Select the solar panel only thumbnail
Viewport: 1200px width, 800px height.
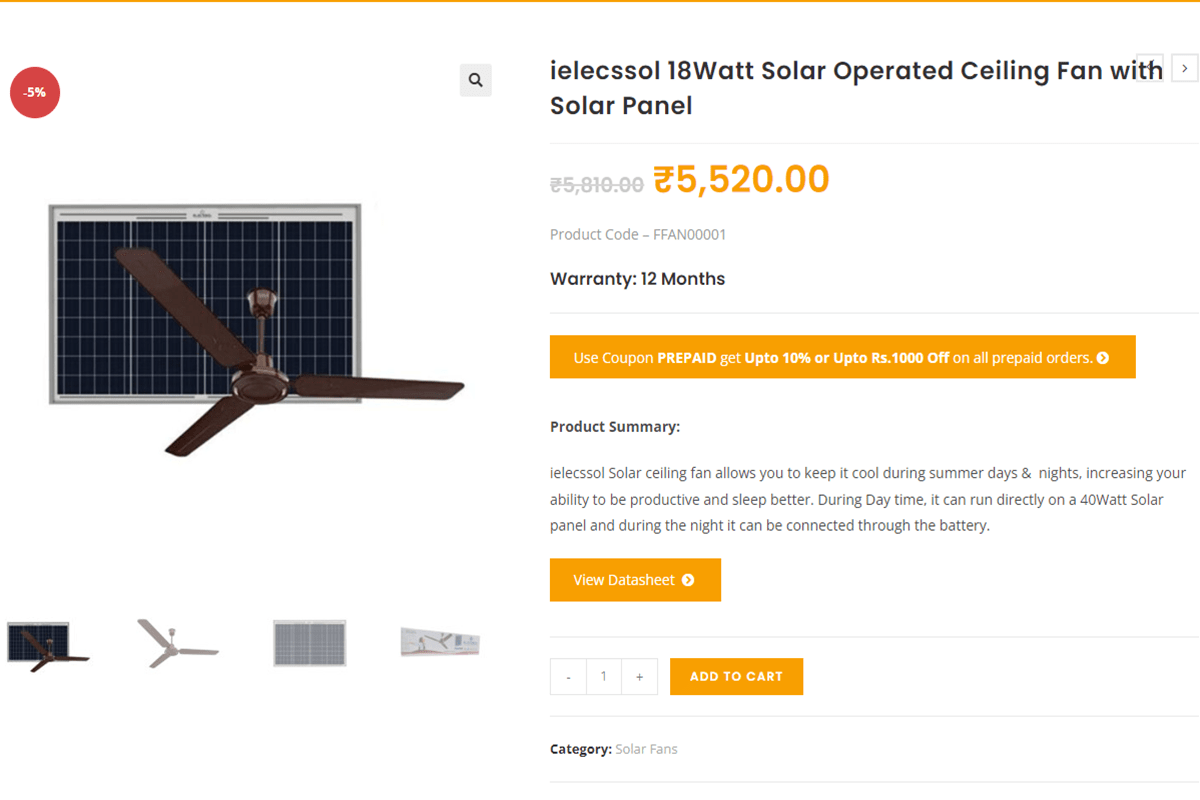[x=309, y=643]
